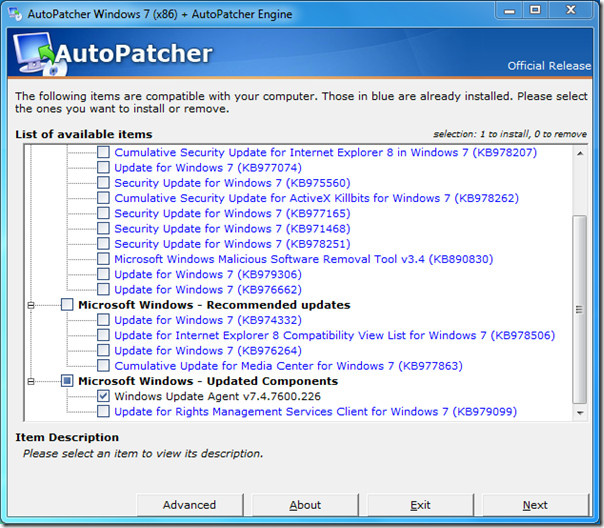604x528 pixels.
Task: Toggle Update for Windows 7 KB979306 checkbox
Action: [103, 274]
